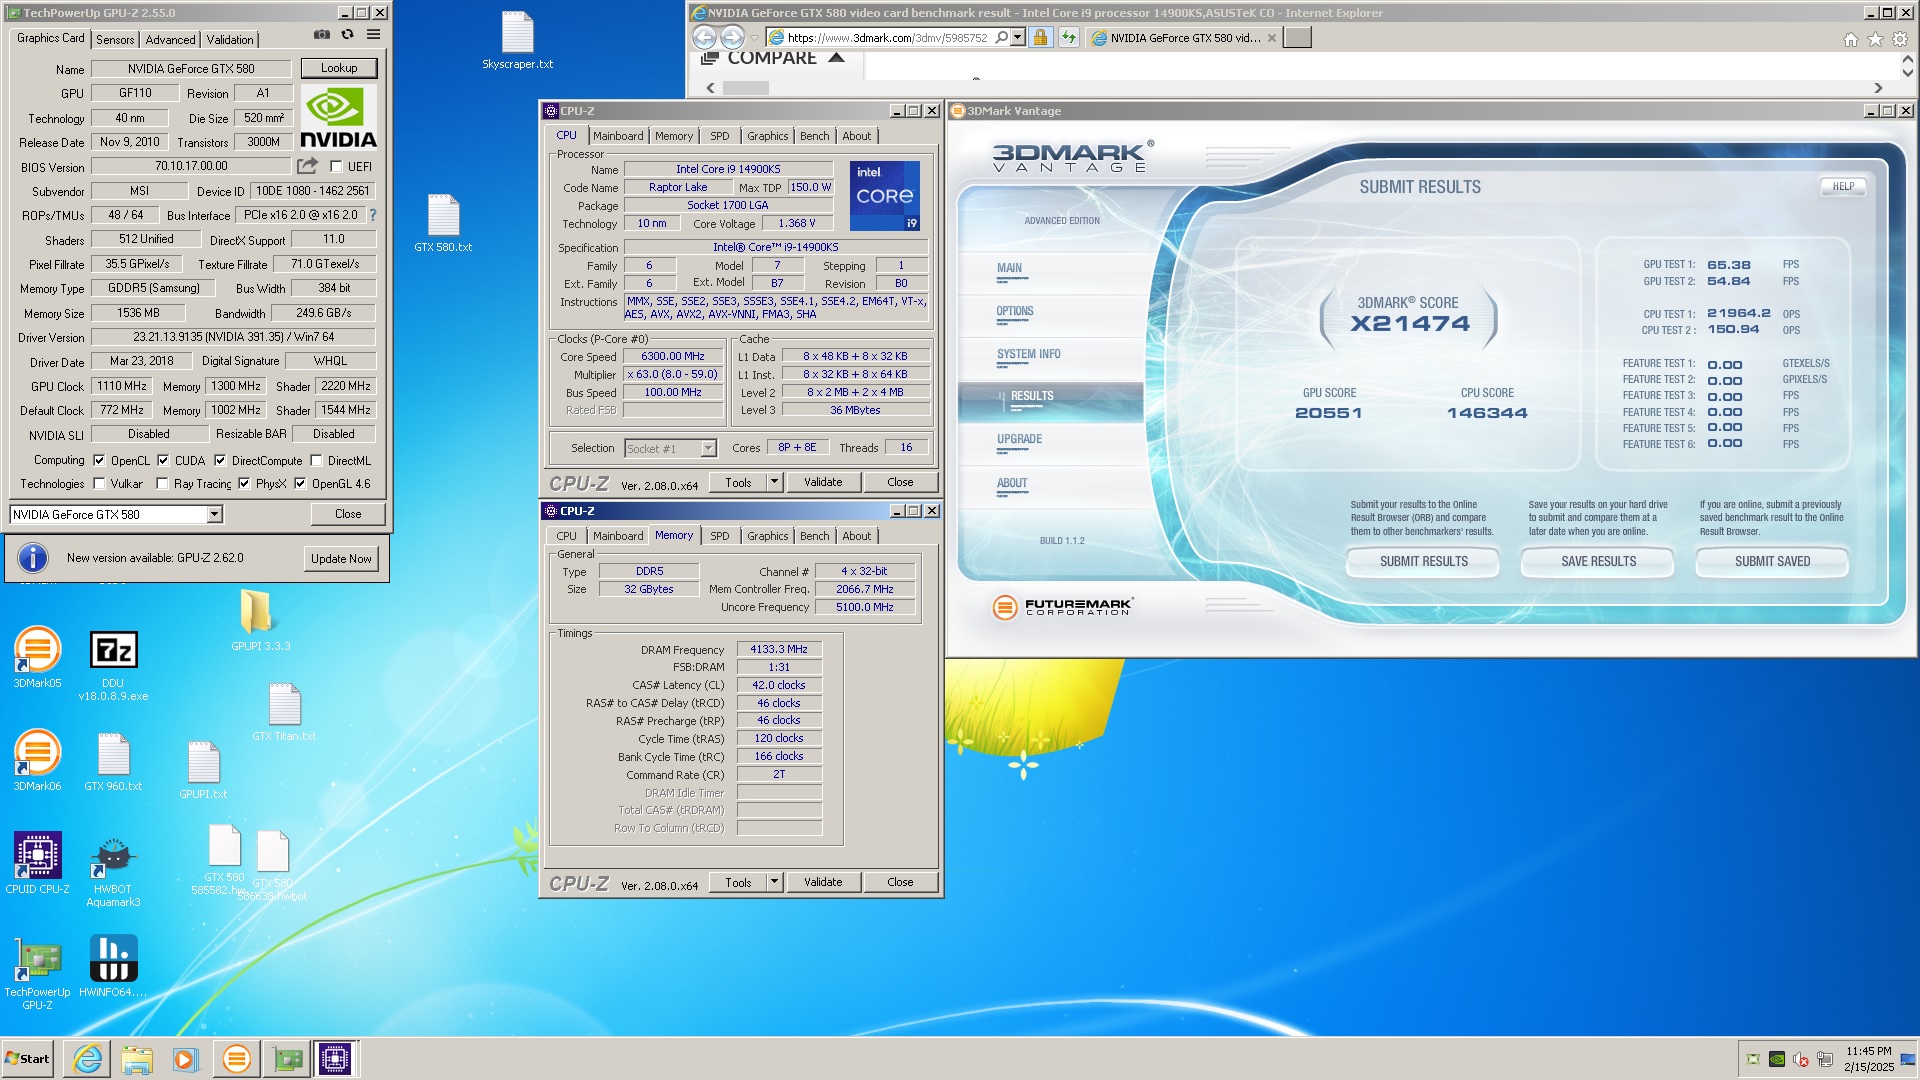Screen dimensions: 1920x1080
Task: Click the GPU-Z refresh icon
Action: click(347, 35)
